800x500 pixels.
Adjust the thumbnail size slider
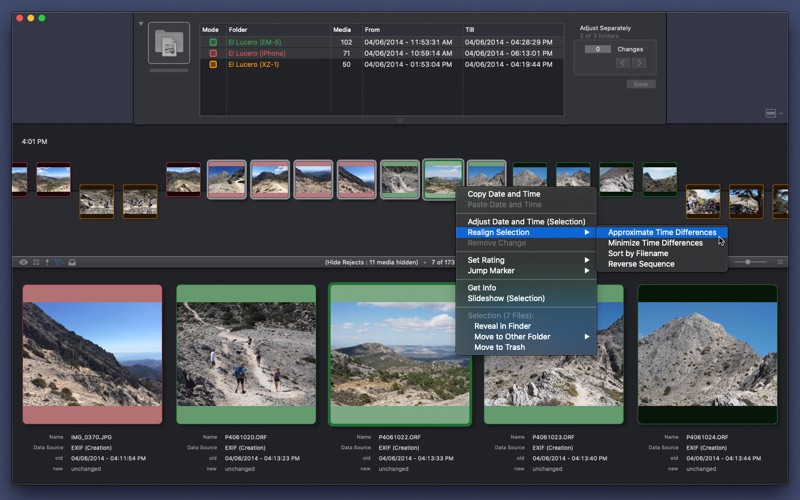click(x=749, y=262)
